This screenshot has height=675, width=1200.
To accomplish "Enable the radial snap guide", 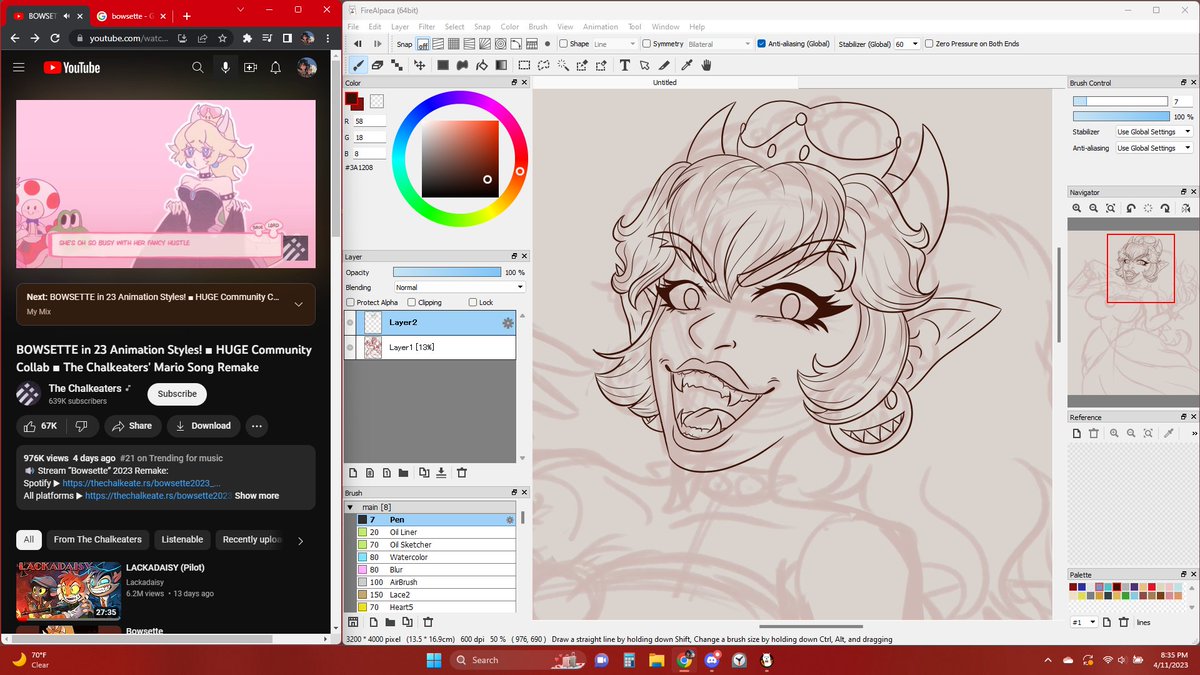I will coord(485,44).
